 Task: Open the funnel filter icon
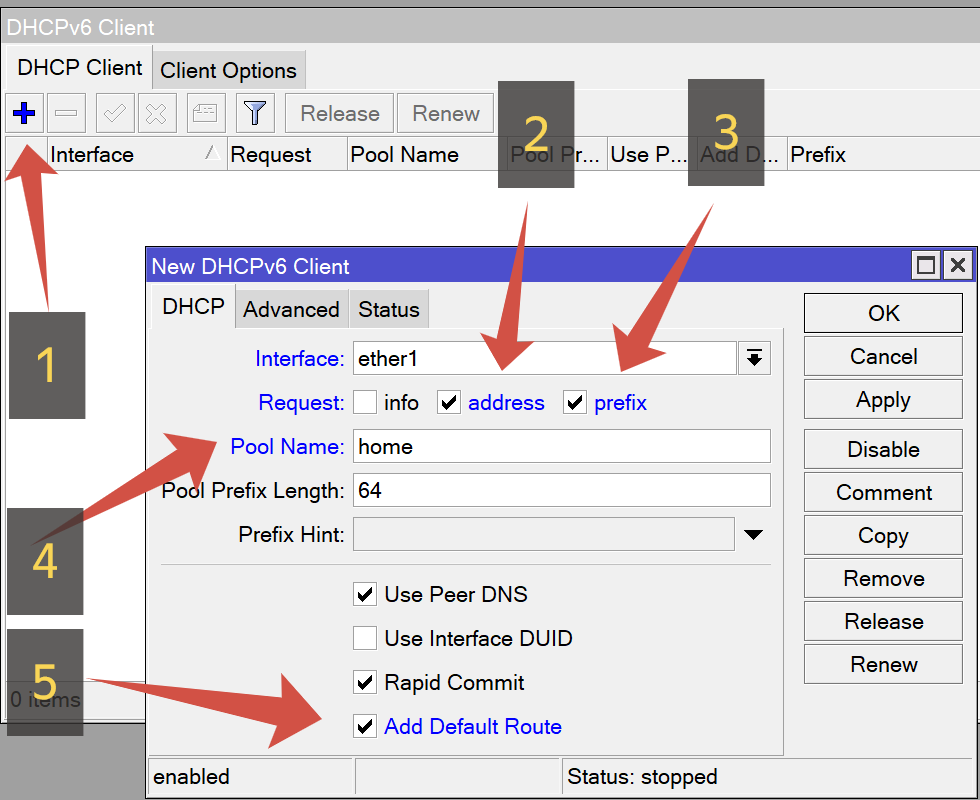255,113
